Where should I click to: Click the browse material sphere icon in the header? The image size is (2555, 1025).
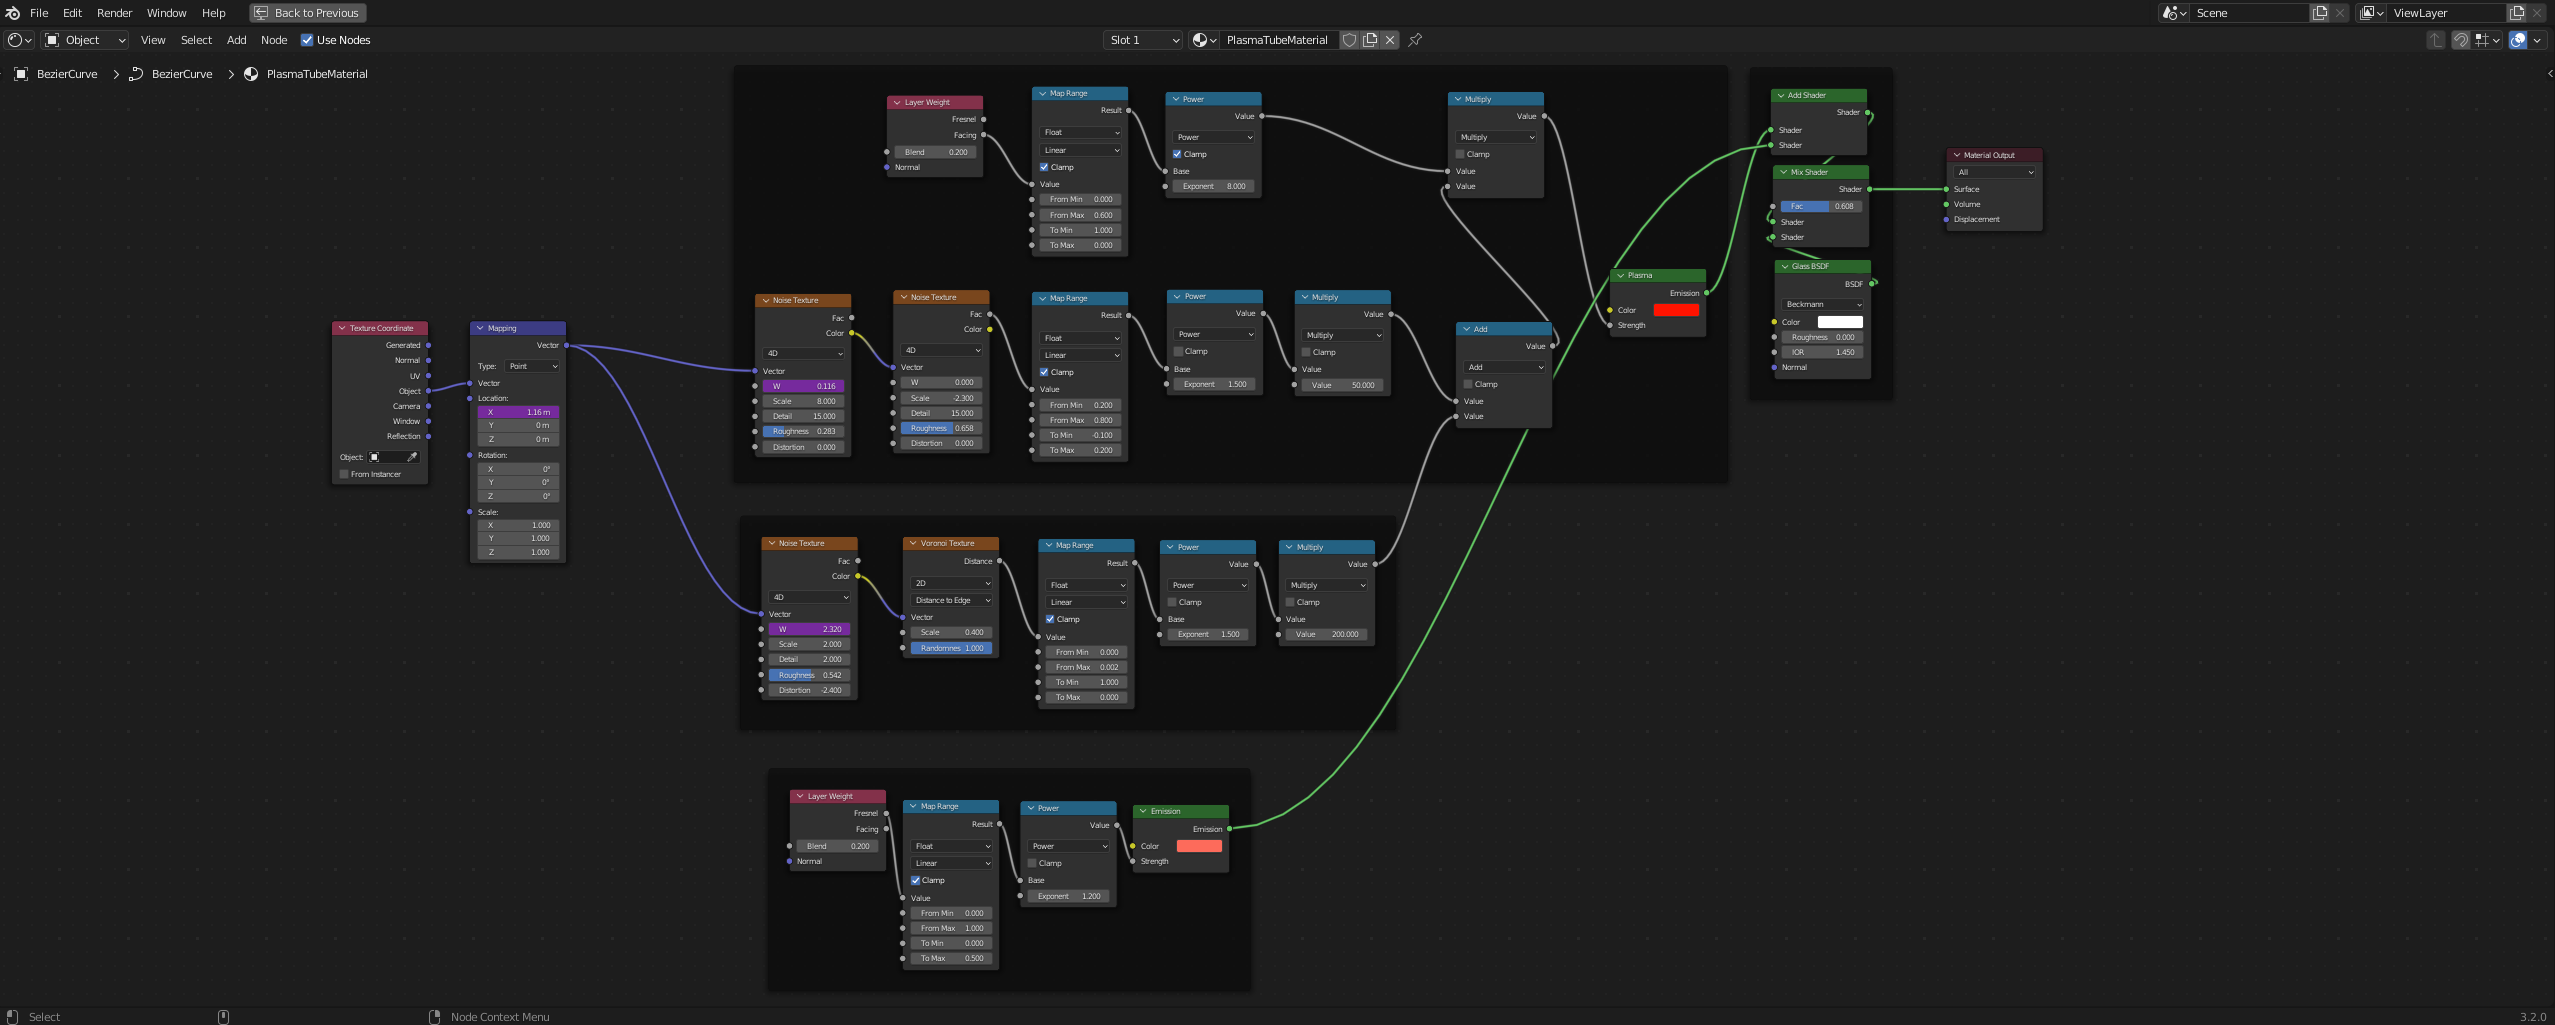tap(1200, 40)
